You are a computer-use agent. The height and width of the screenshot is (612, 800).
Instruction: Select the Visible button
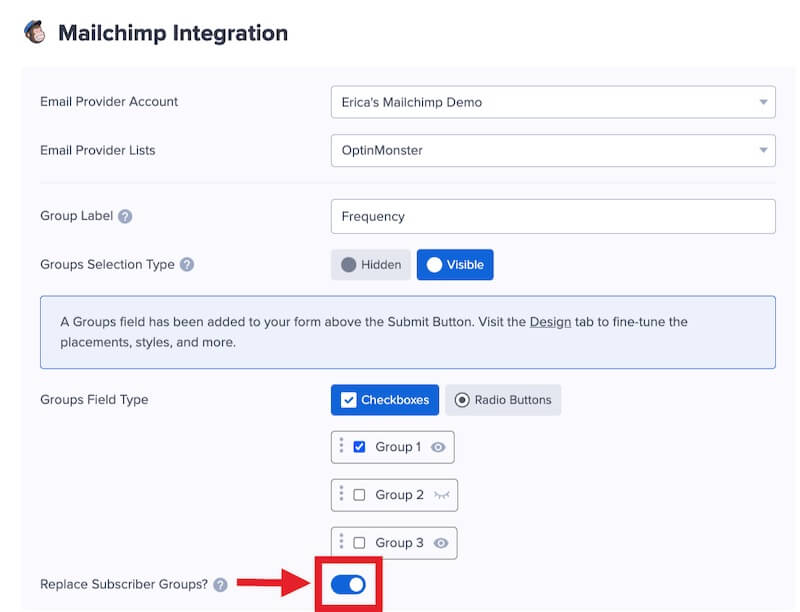(x=455, y=264)
